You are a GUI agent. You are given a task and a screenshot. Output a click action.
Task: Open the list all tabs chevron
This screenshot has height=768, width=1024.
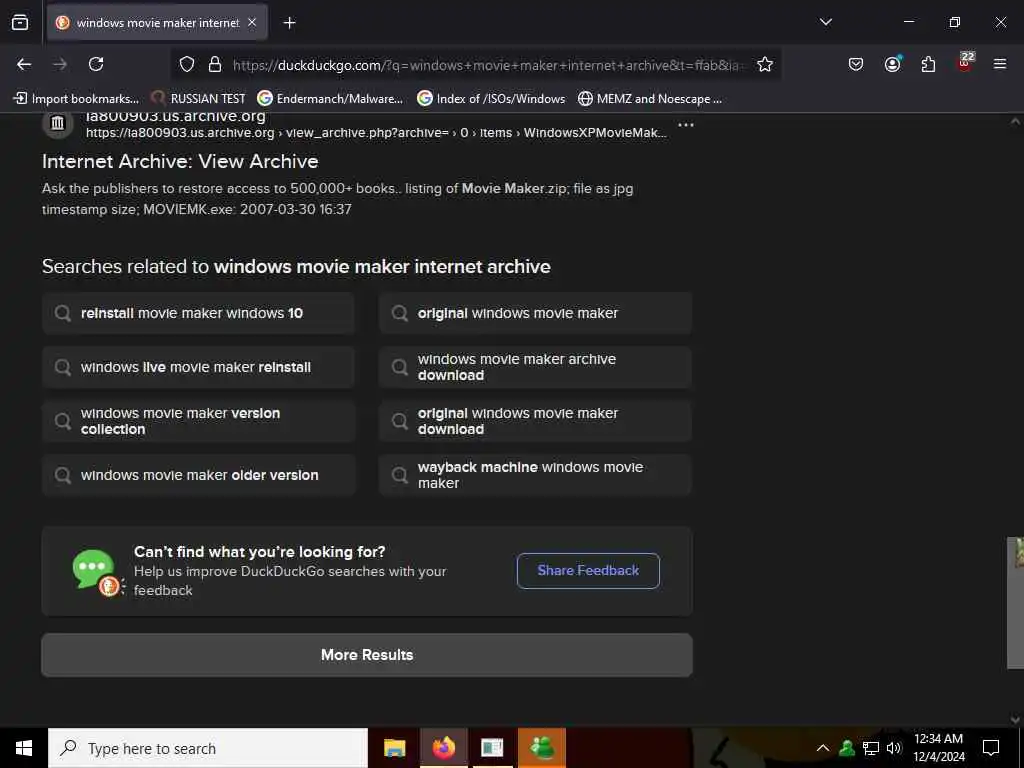click(825, 22)
